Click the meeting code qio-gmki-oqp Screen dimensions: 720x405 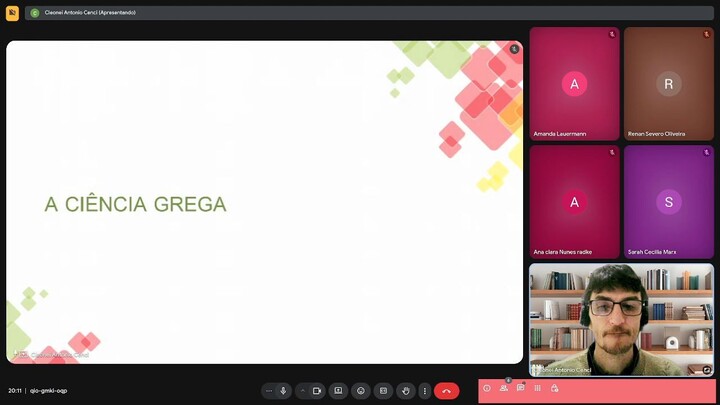49,391
